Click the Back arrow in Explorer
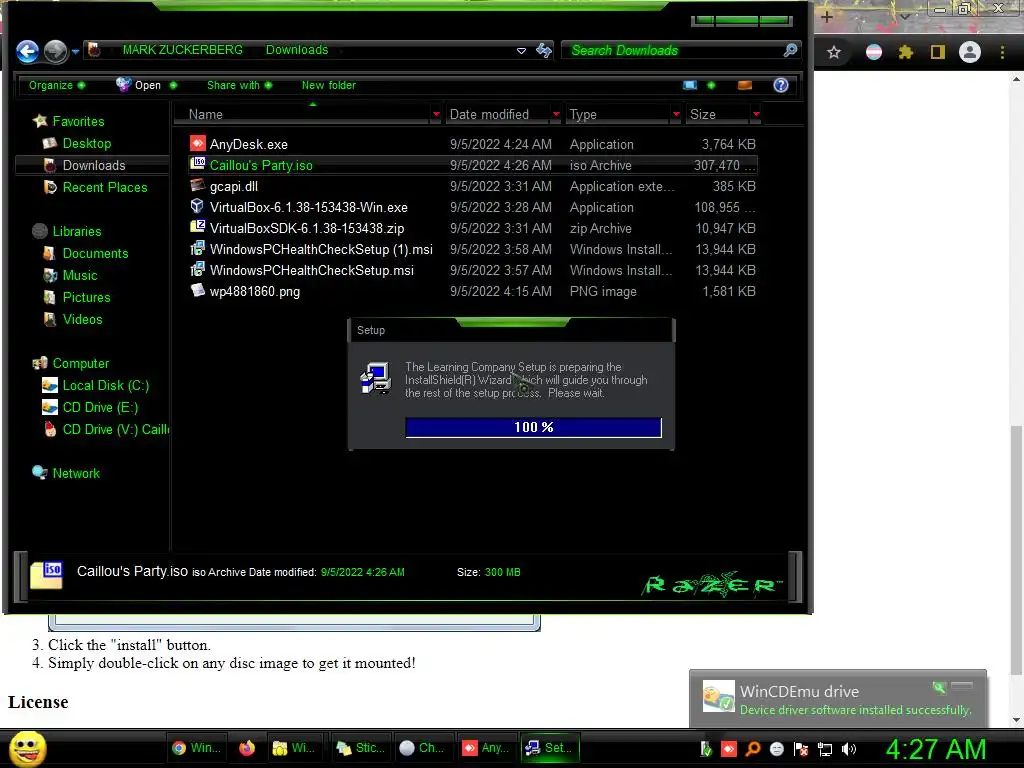Viewport: 1024px width, 768px height. 27,51
